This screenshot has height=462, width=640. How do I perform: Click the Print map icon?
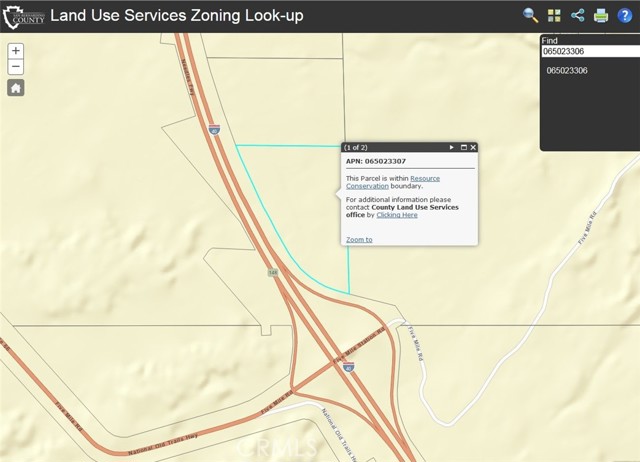pyautogui.click(x=601, y=15)
